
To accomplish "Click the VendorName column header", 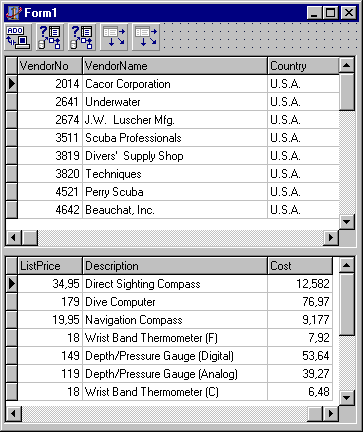I will (175, 66).
